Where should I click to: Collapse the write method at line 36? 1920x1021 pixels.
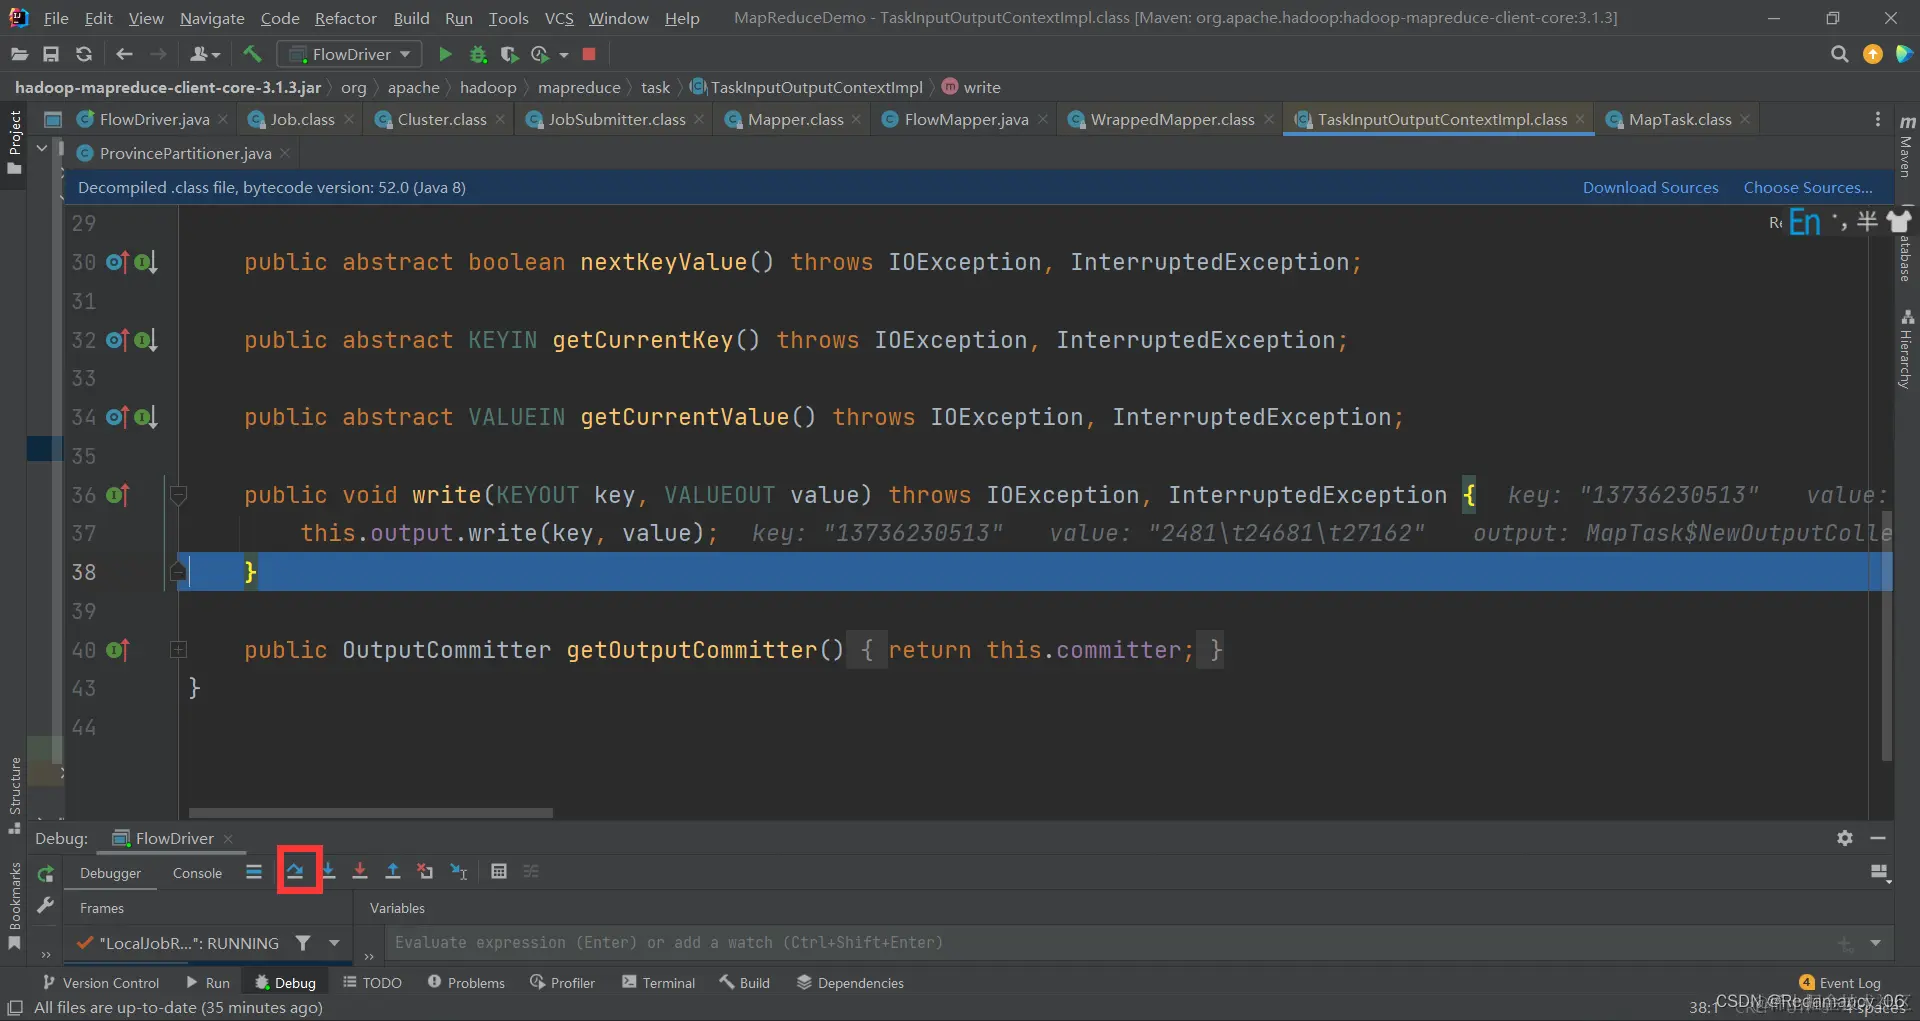(x=179, y=495)
